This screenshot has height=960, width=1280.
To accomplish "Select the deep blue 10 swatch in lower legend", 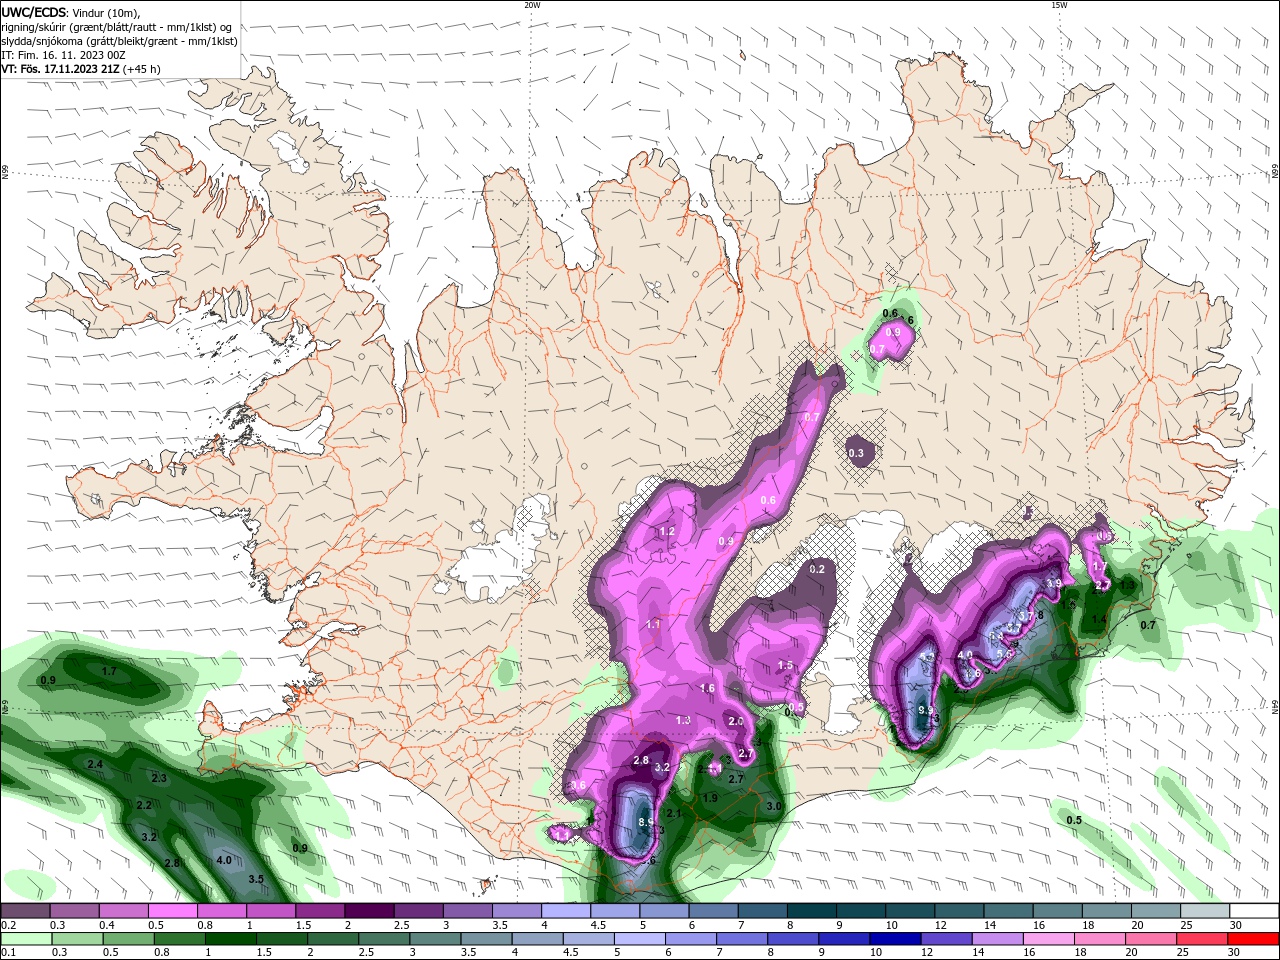I will tap(894, 939).
